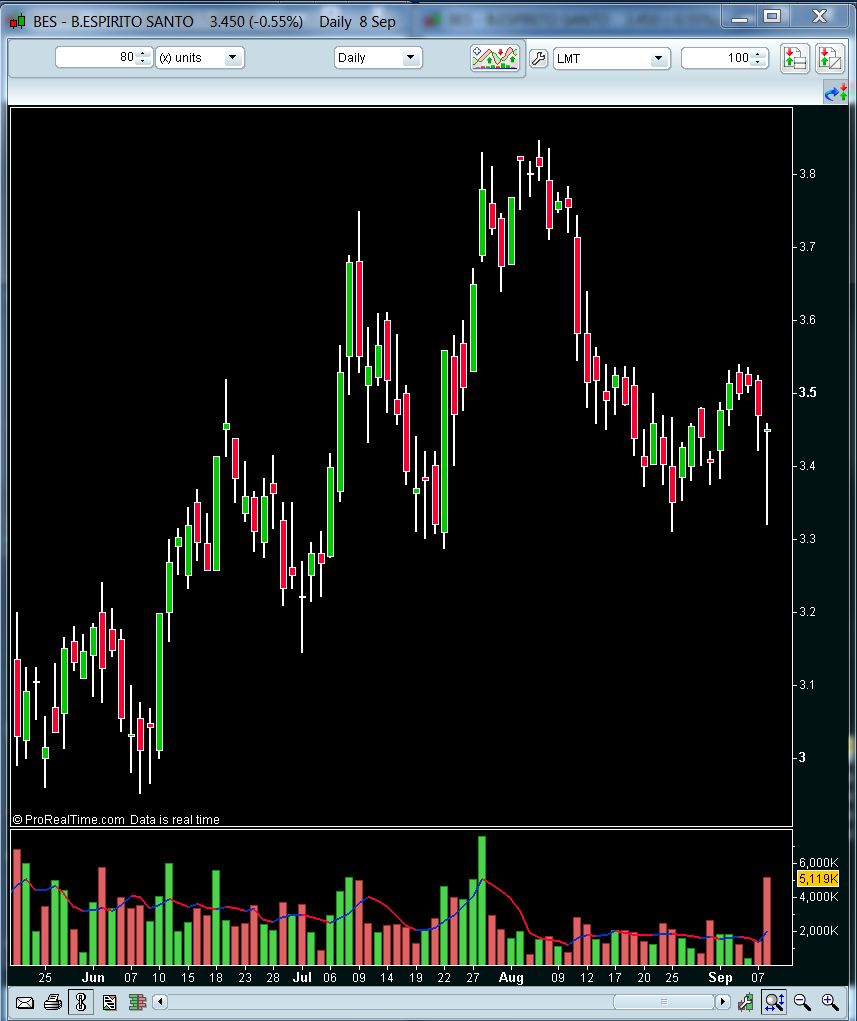Click the Aug label on date axis
857x1021 pixels.
(511, 977)
